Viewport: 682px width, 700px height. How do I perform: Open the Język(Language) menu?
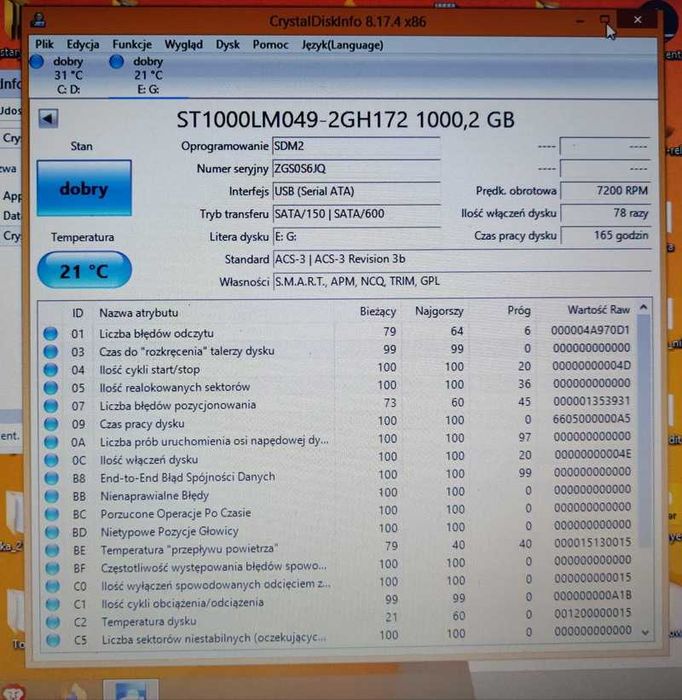coord(342,45)
